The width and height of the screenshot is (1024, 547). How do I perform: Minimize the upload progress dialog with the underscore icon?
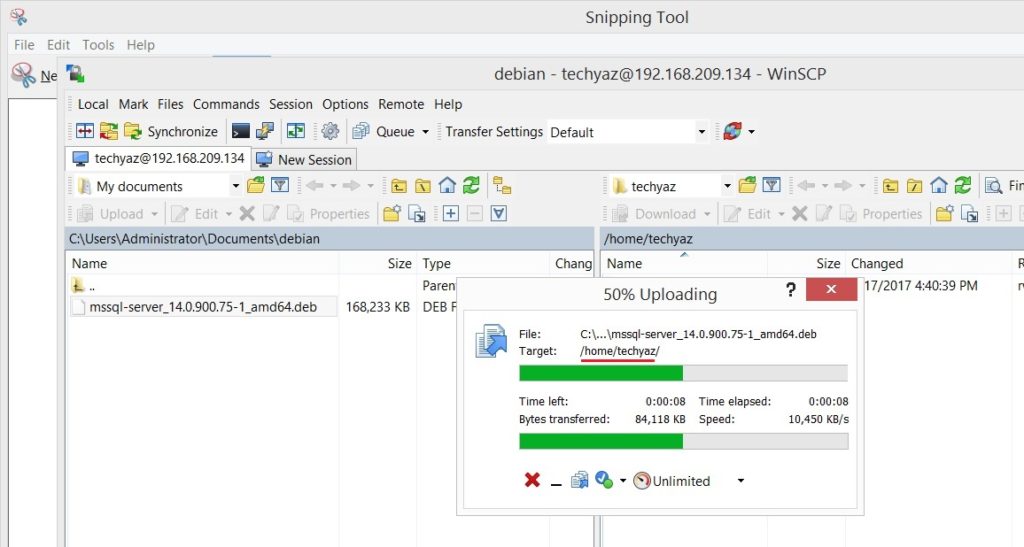click(556, 482)
